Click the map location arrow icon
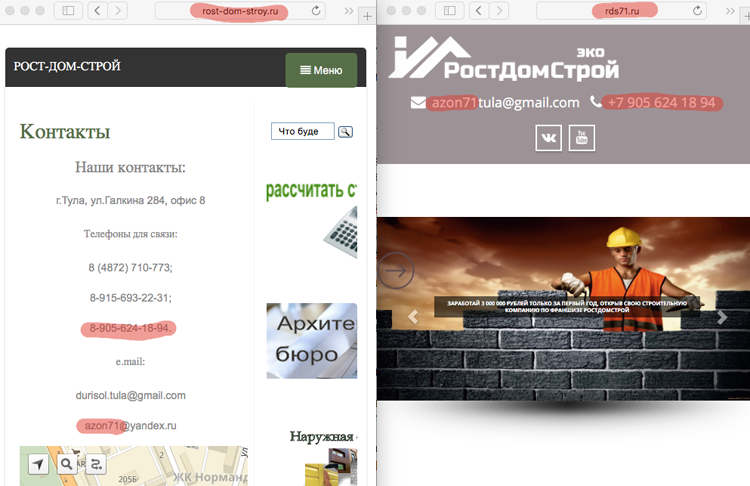 38,464
